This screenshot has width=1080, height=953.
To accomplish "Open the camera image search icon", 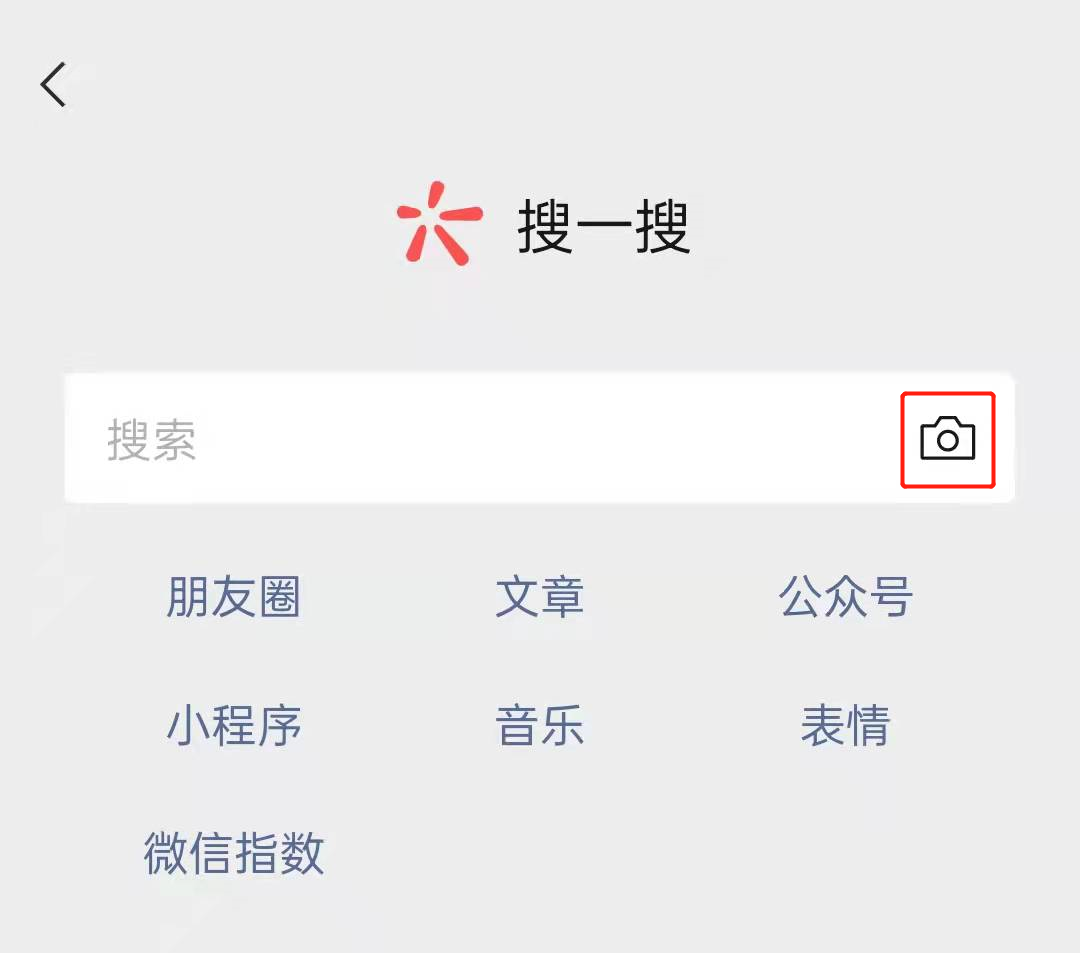I will [948, 439].
